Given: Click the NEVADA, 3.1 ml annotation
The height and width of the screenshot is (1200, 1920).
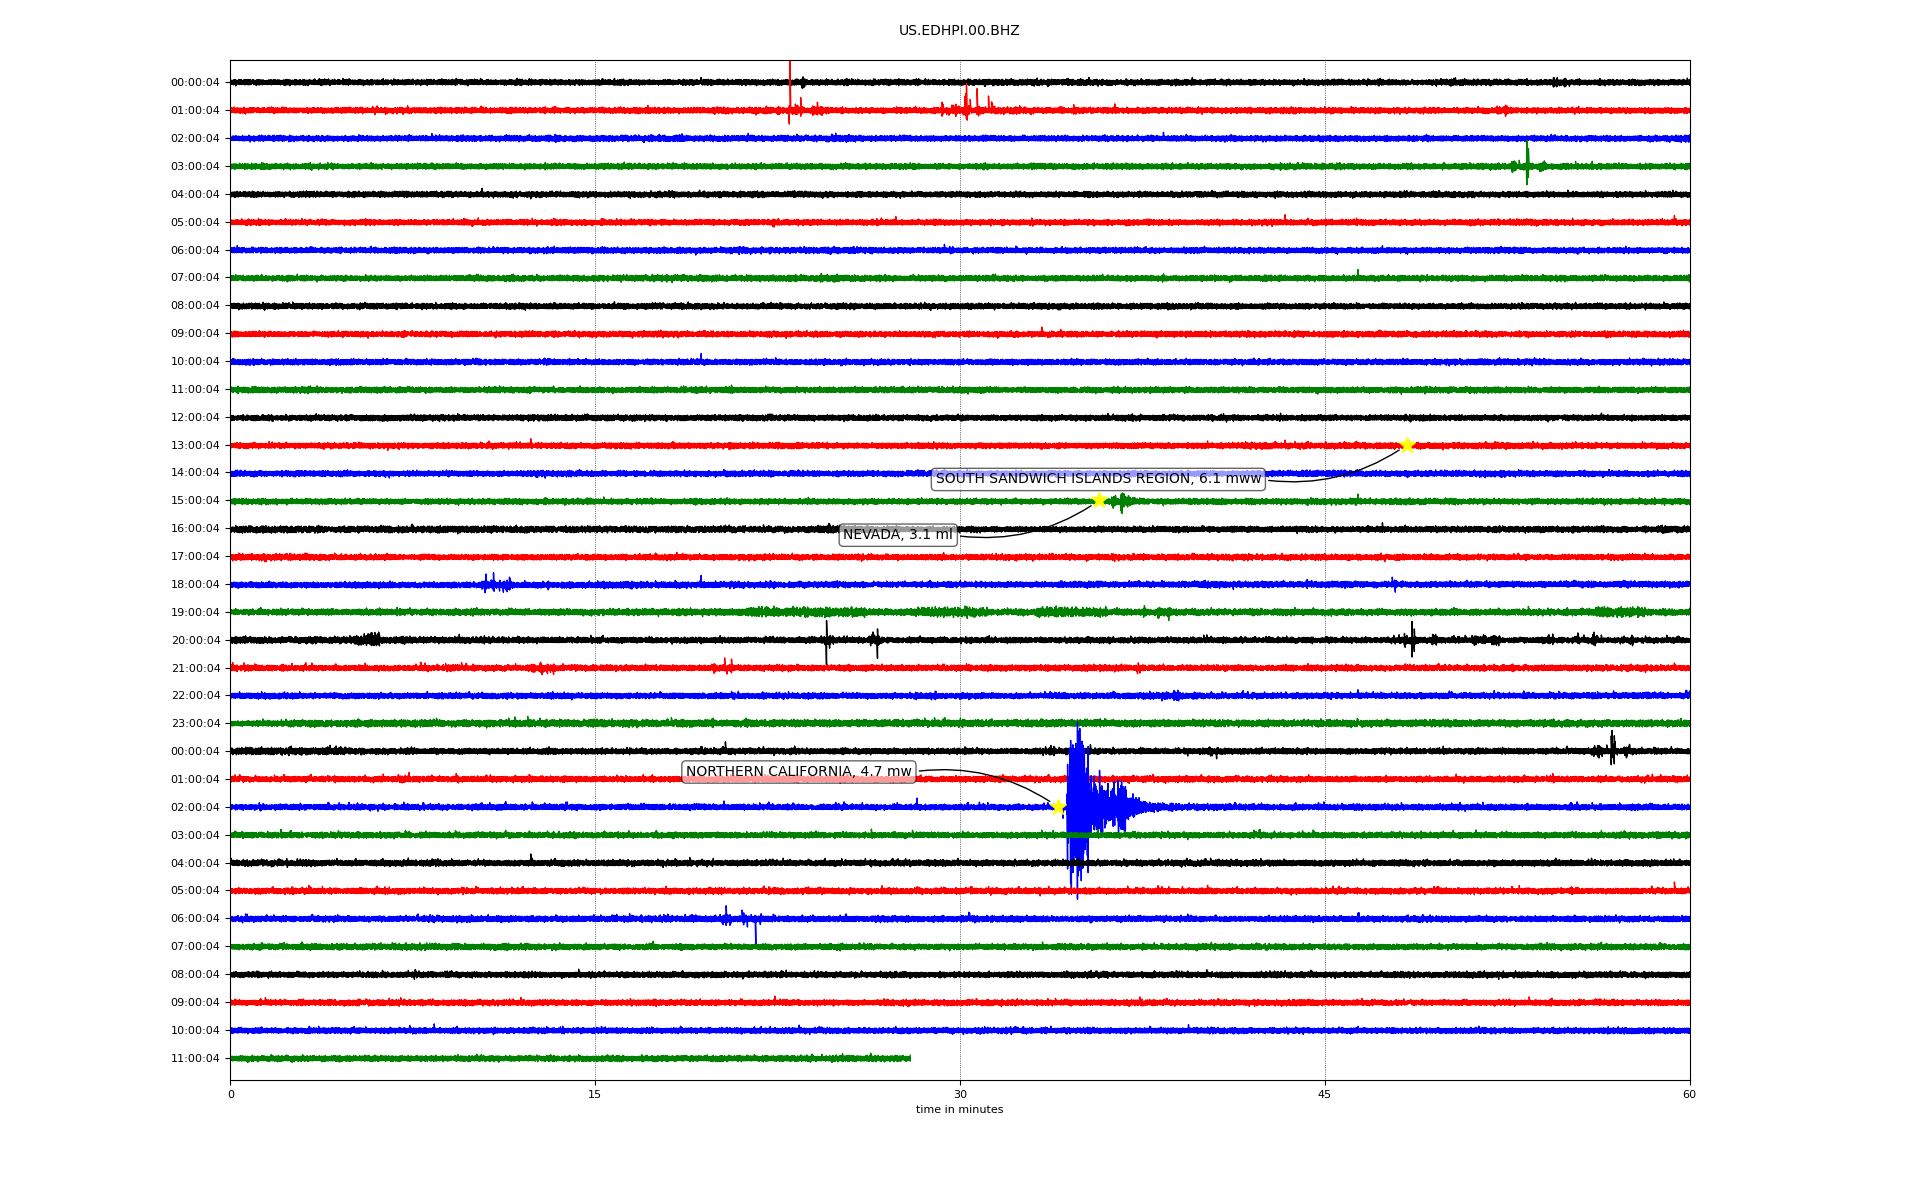Looking at the screenshot, I should (x=897, y=535).
